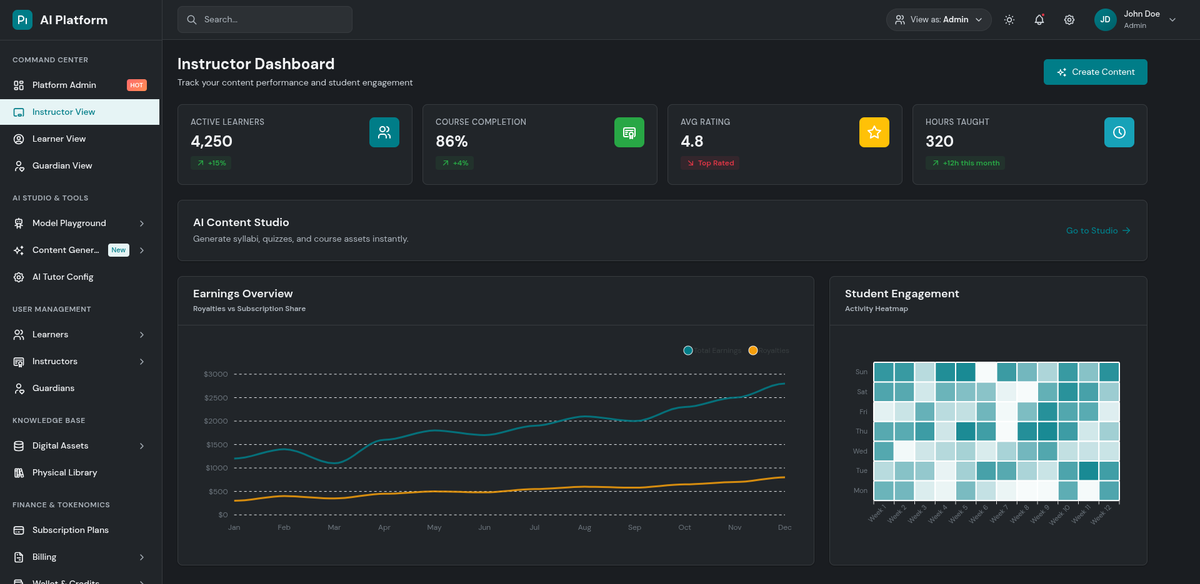This screenshot has width=1200, height=584.
Task: Toggle the light/dark theme sun icon
Action: tap(1009, 20)
